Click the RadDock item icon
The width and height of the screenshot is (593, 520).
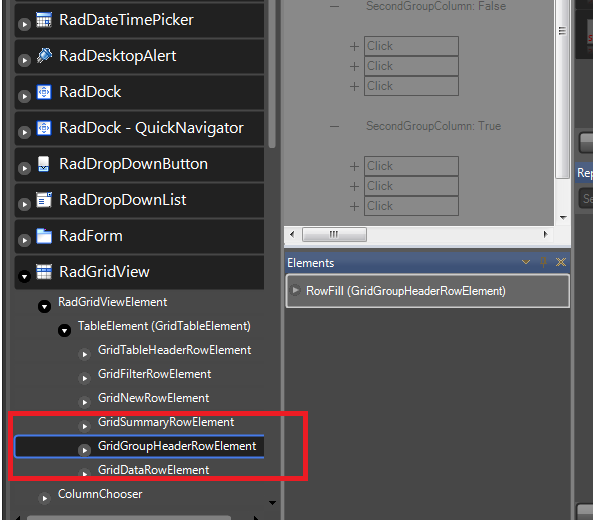[x=44, y=92]
